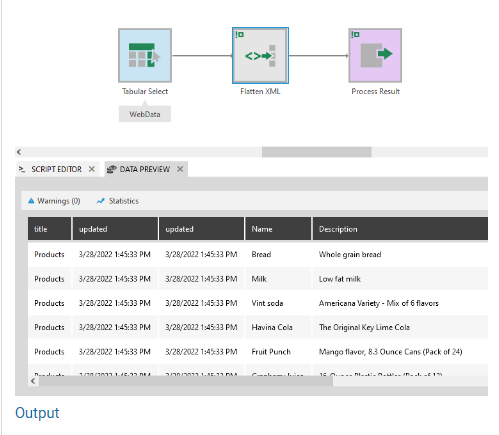Click the WebData label under Tabular Select

point(145,114)
